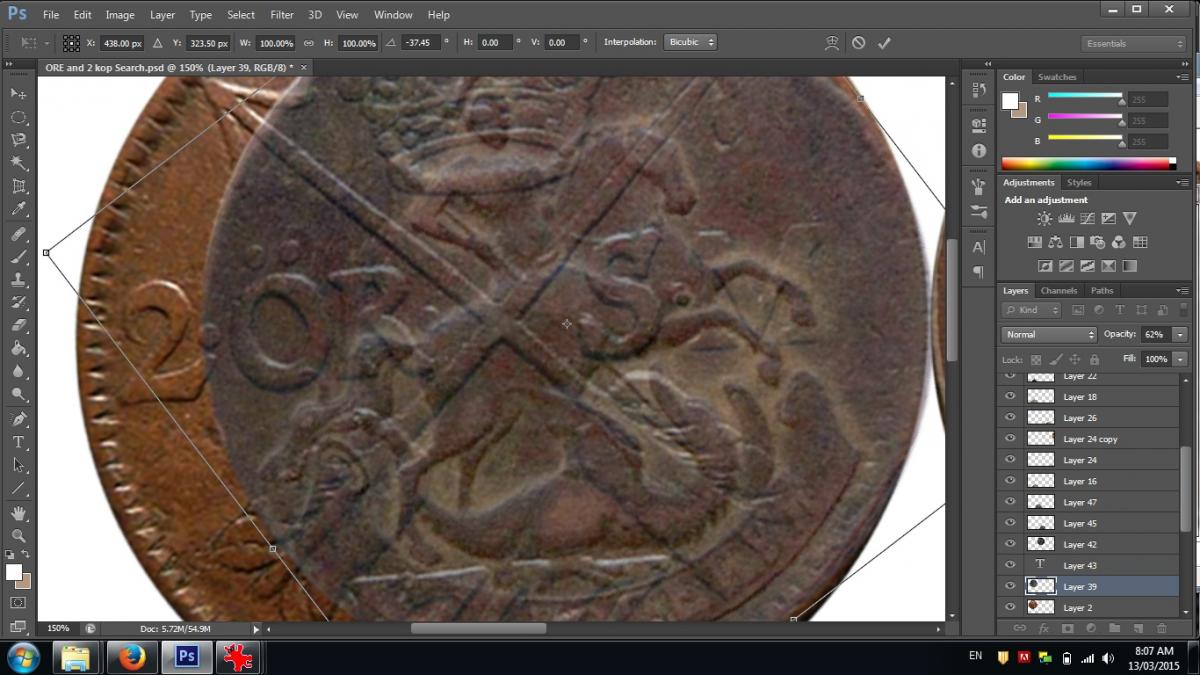Select the Hand tool
Image resolution: width=1200 pixels, height=675 pixels.
[x=18, y=513]
